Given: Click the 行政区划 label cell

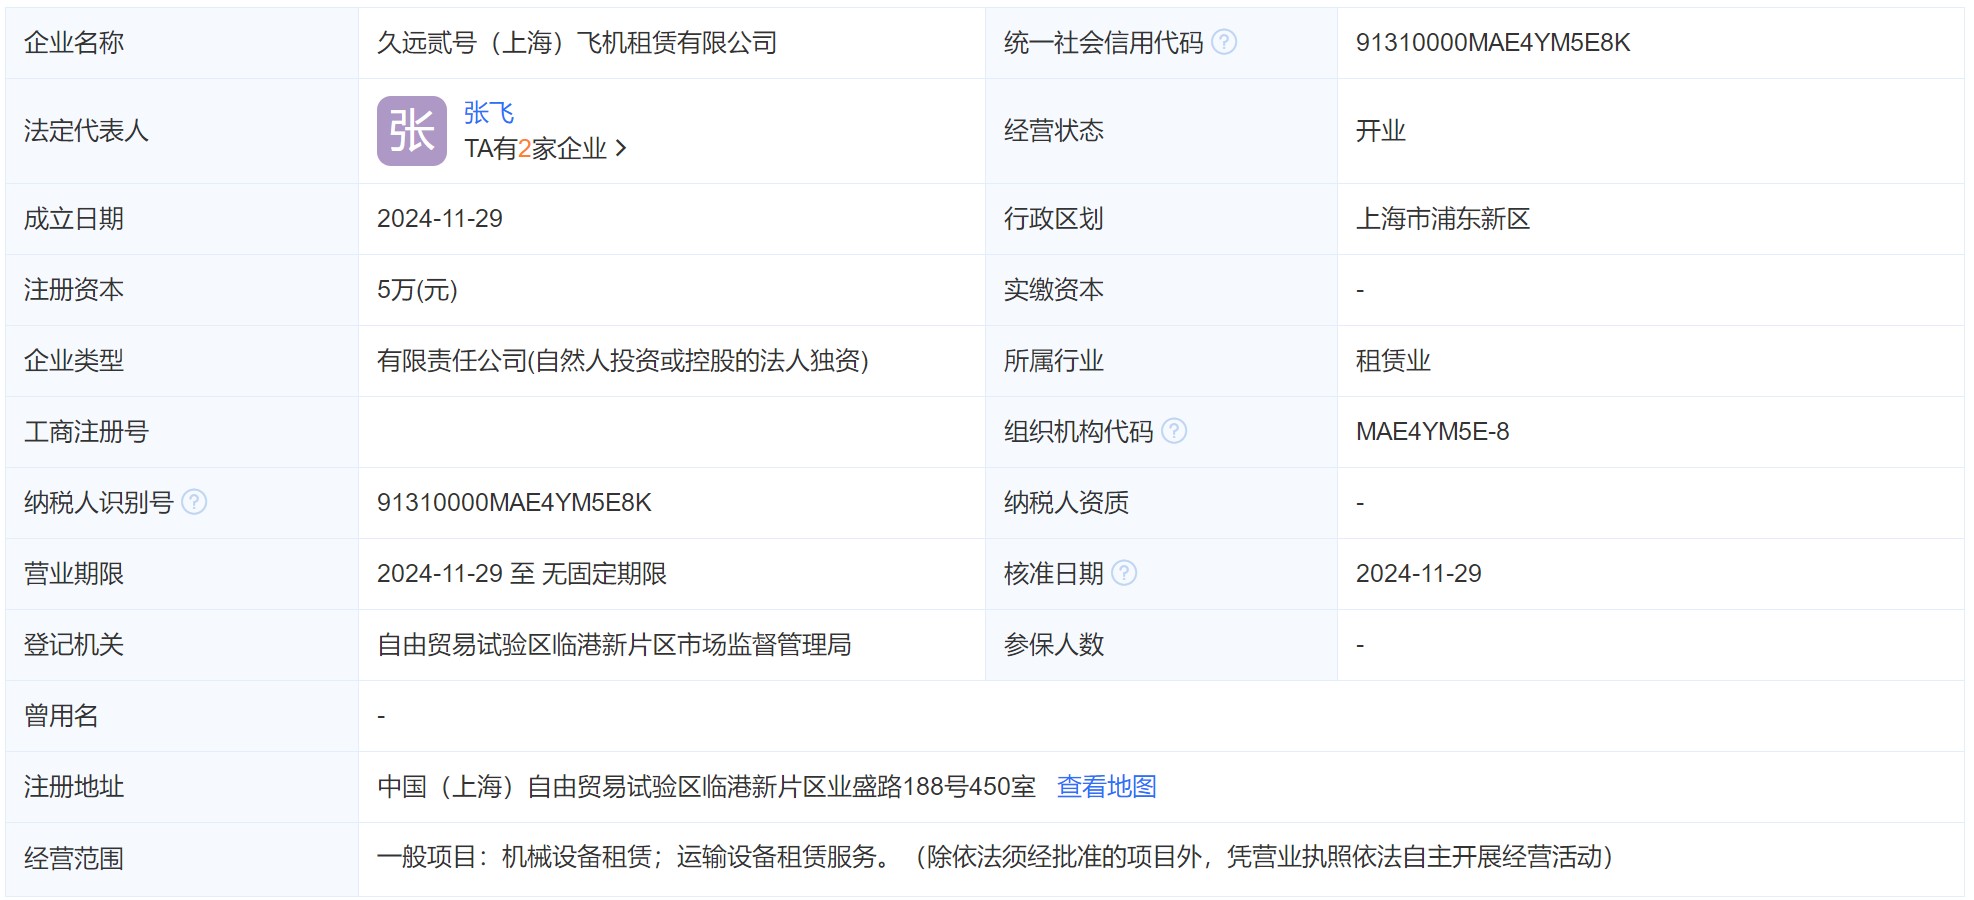Looking at the screenshot, I should click(1161, 219).
